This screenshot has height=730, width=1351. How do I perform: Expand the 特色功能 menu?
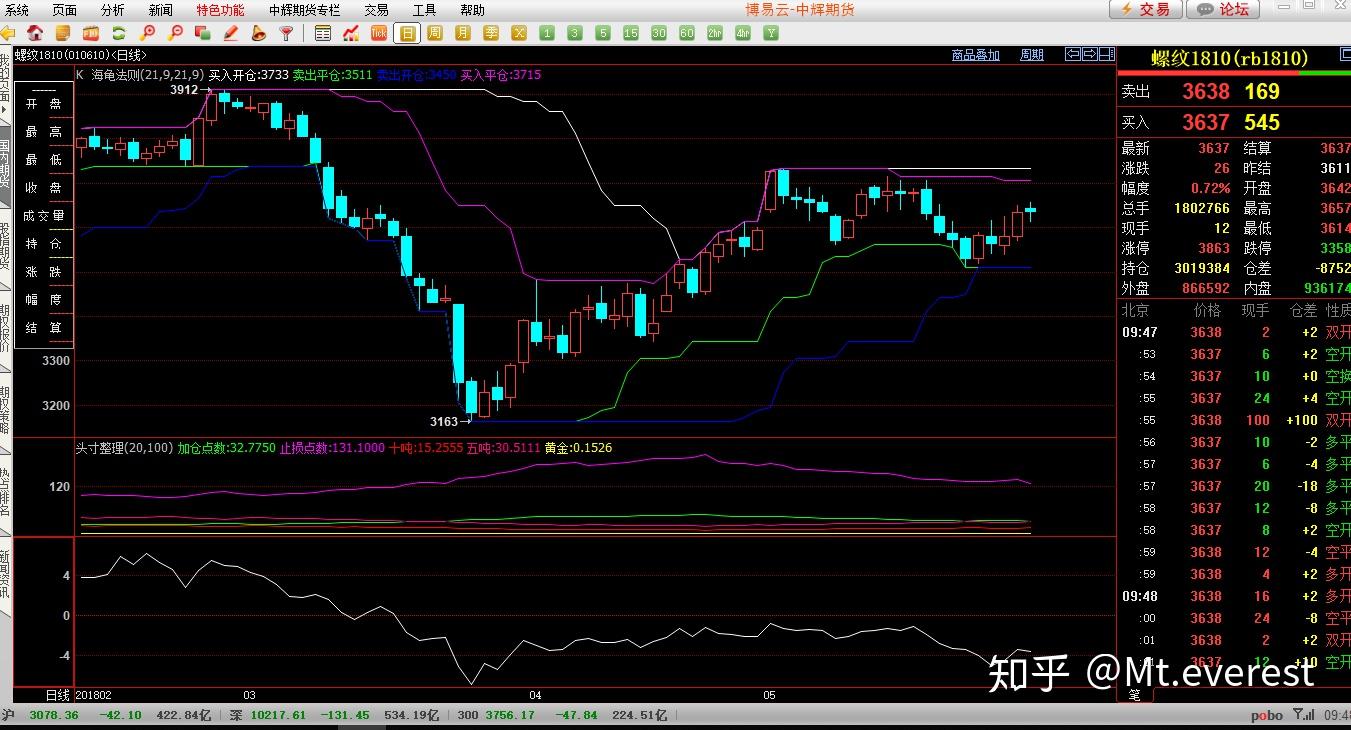pos(220,10)
